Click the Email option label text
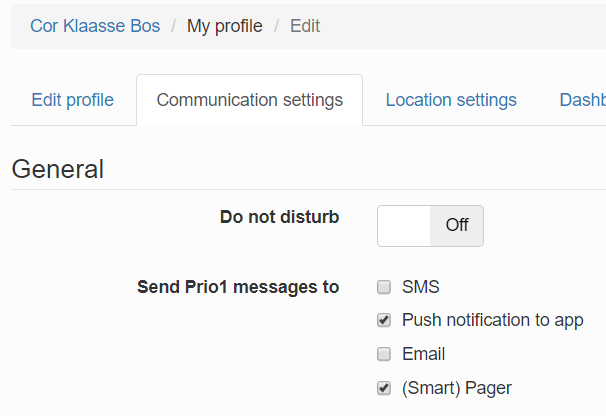 [424, 354]
